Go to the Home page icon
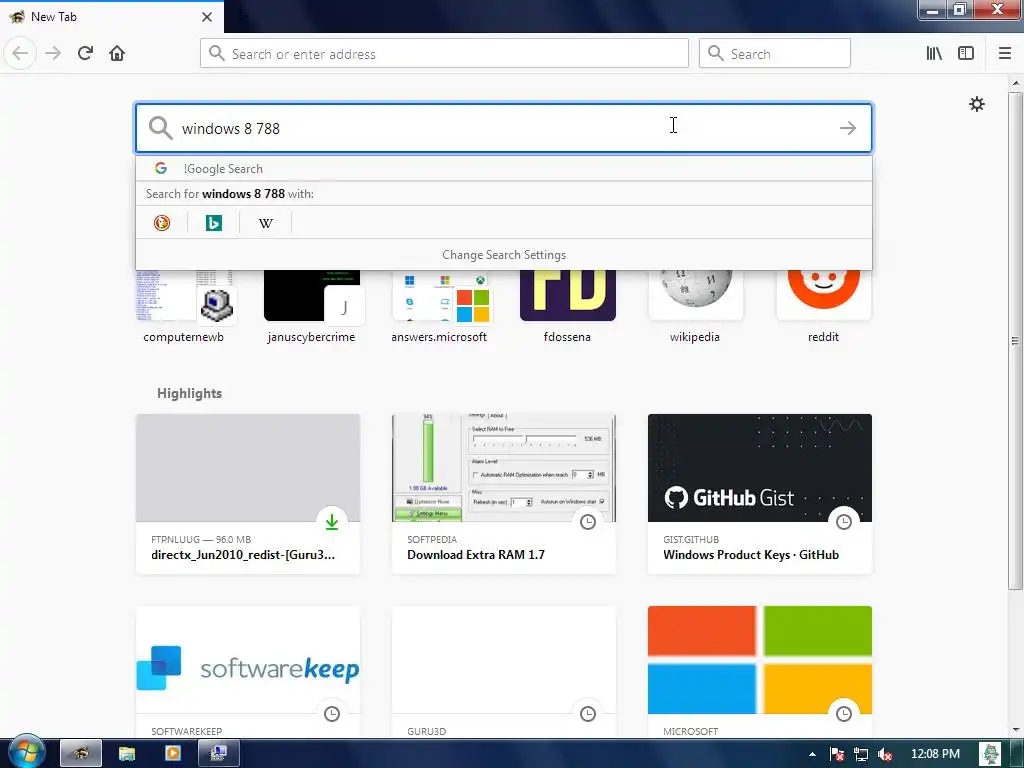 point(117,53)
